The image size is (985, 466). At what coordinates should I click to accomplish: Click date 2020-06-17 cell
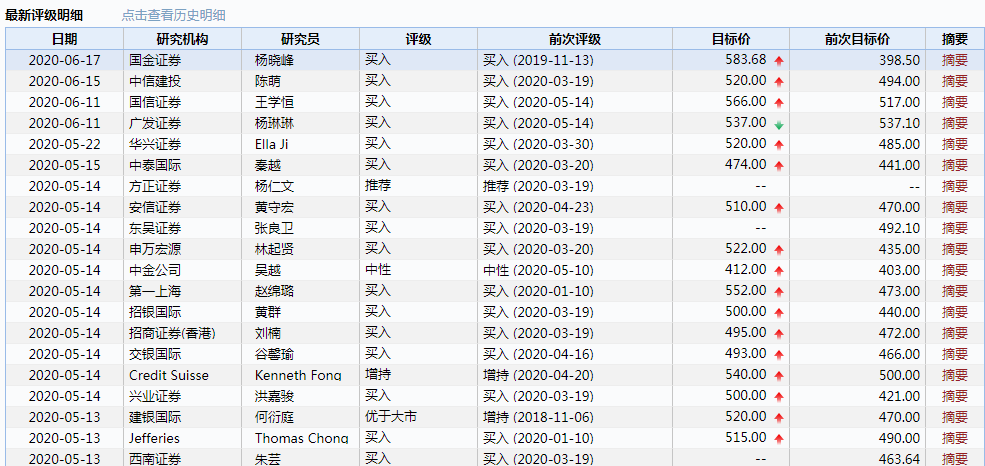[65, 60]
